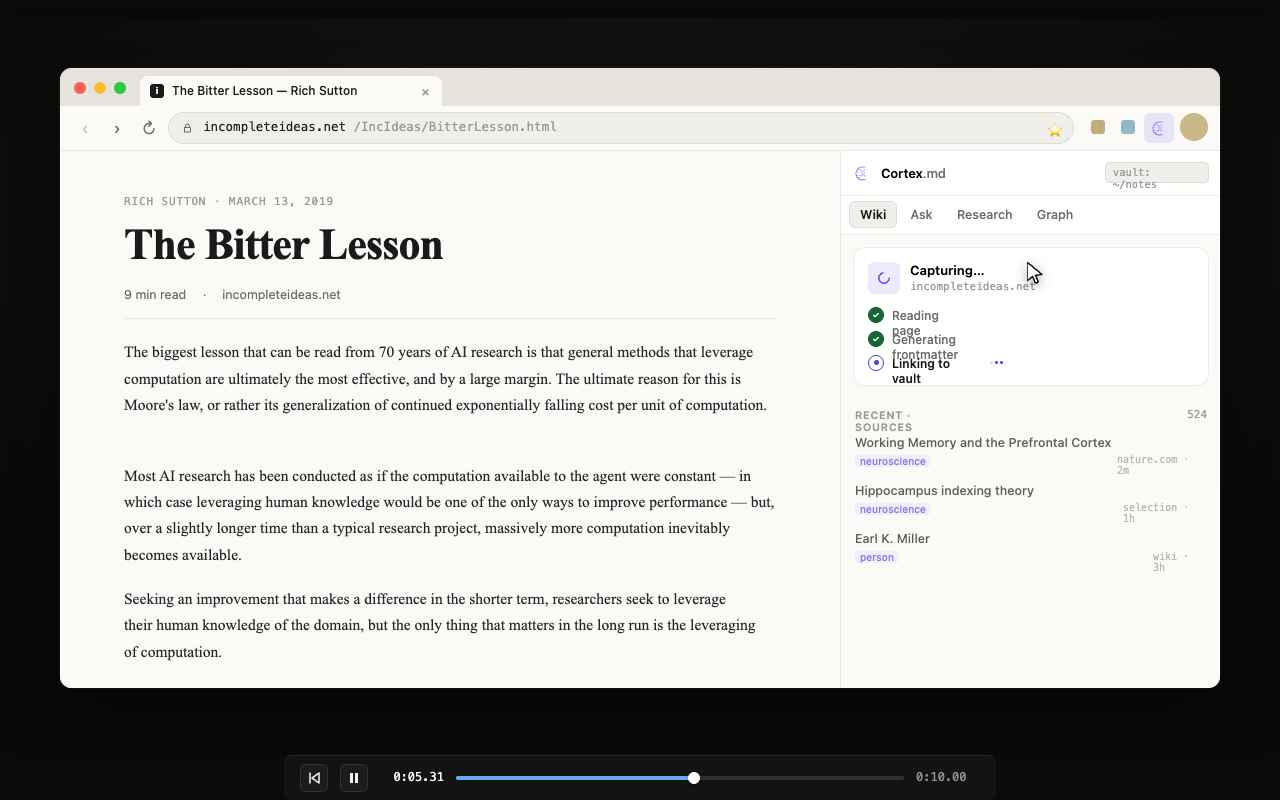Click the Cortex logo in side panel
This screenshot has width=1280, height=800.
point(862,174)
